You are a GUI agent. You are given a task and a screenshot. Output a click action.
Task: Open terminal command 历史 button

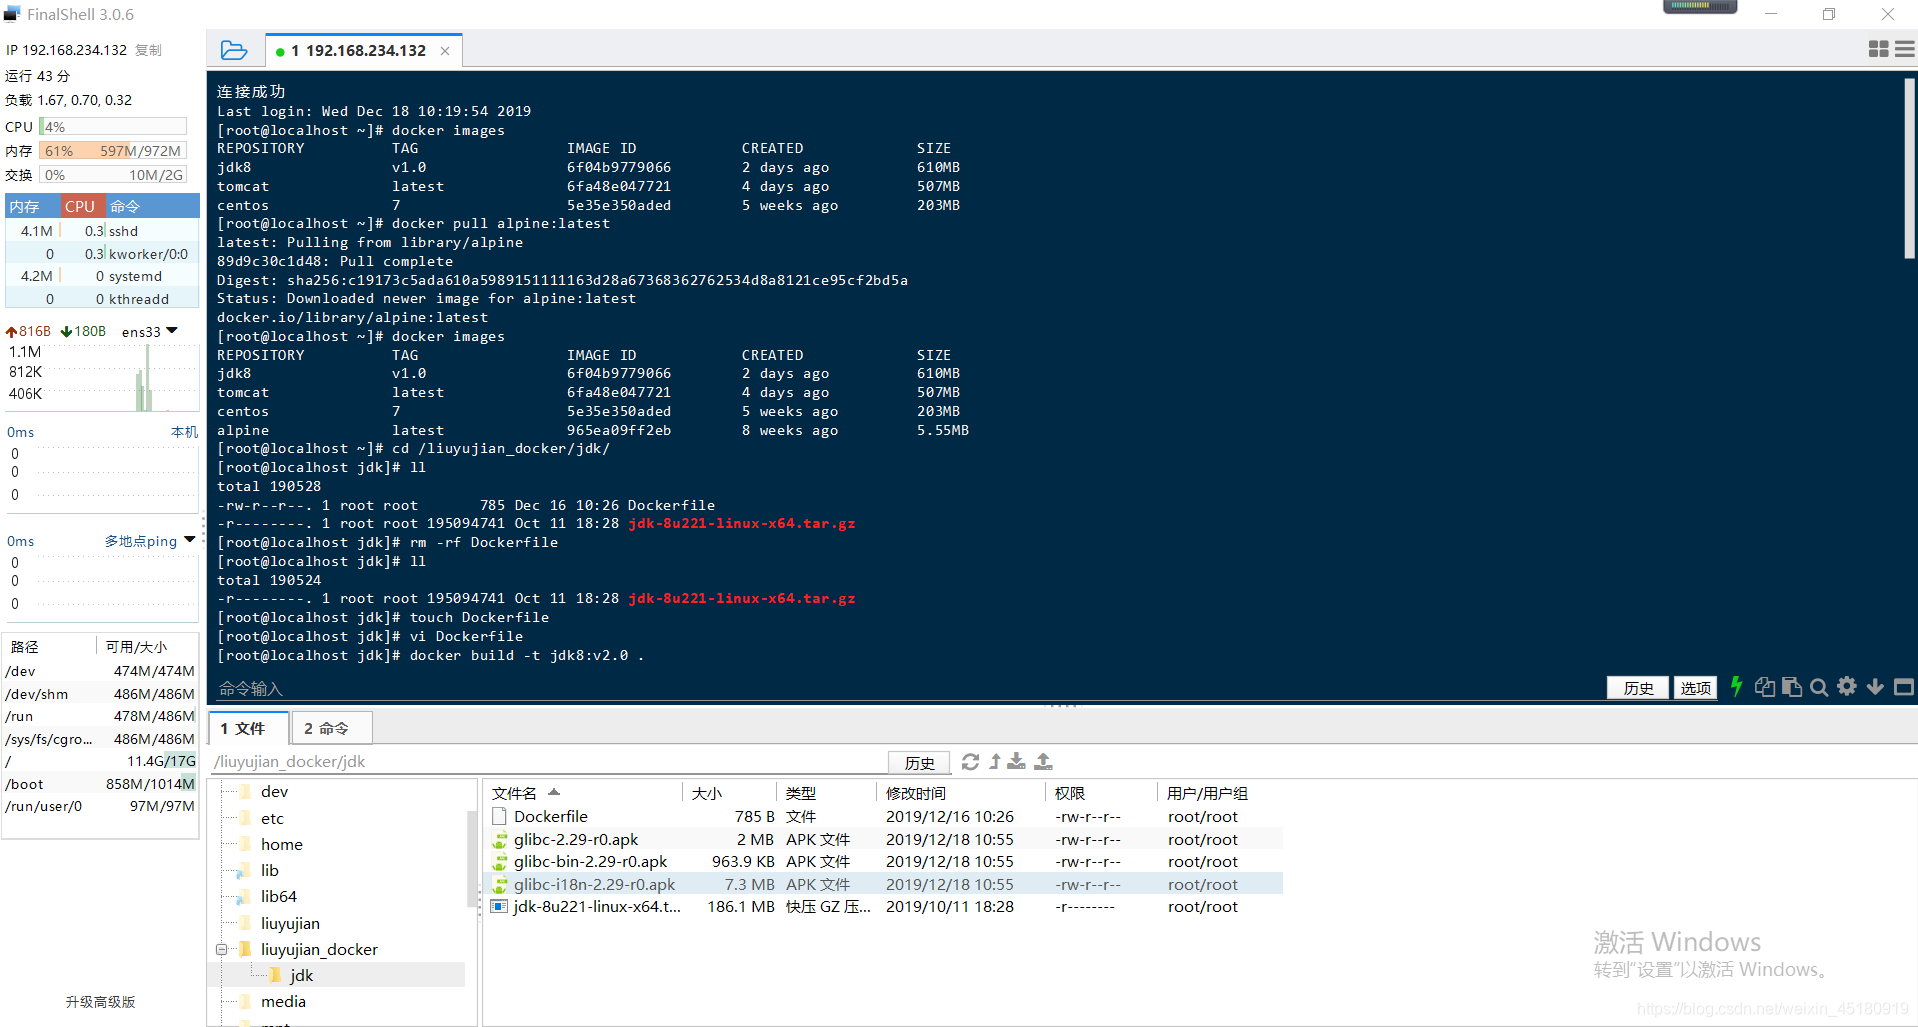point(1638,688)
